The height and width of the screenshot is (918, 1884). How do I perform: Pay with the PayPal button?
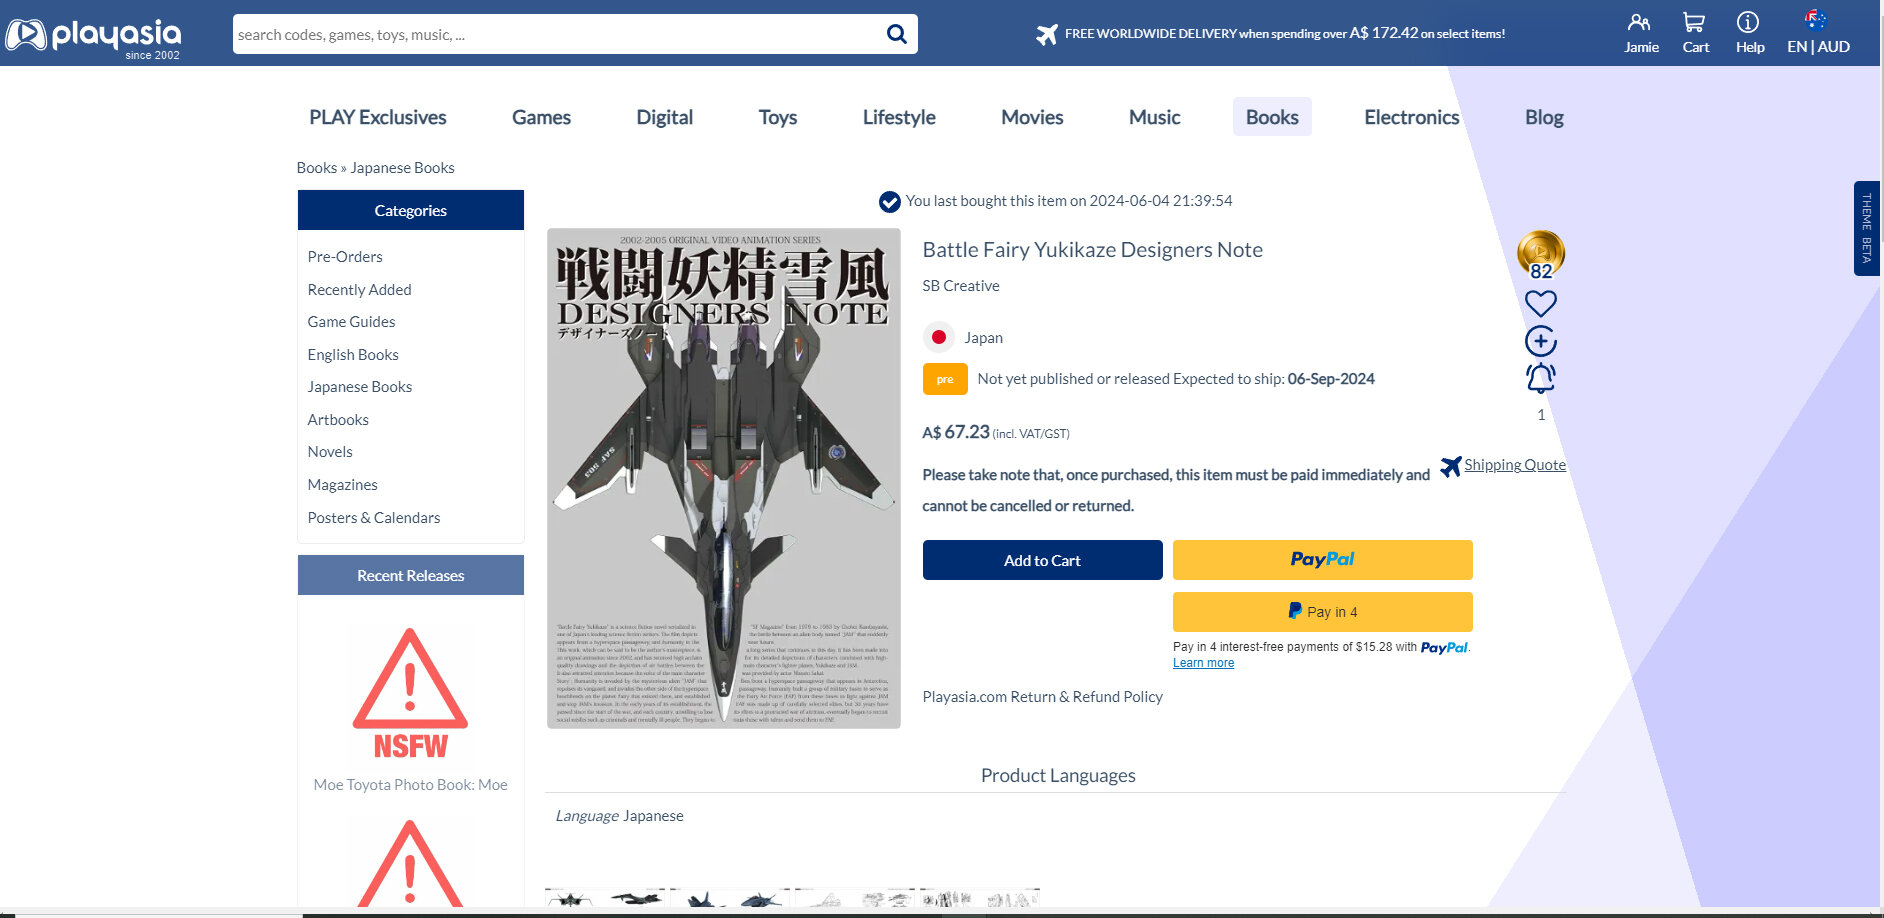pos(1322,560)
